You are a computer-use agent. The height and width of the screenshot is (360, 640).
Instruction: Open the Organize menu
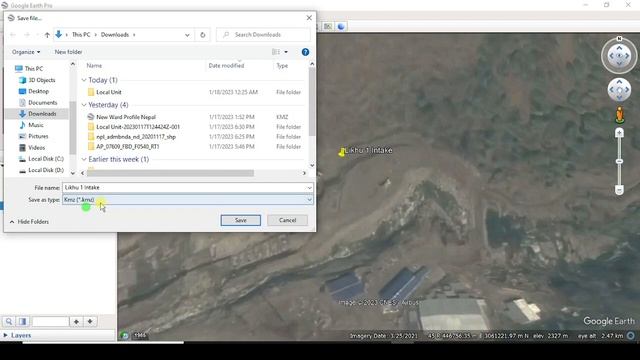click(x=26, y=52)
